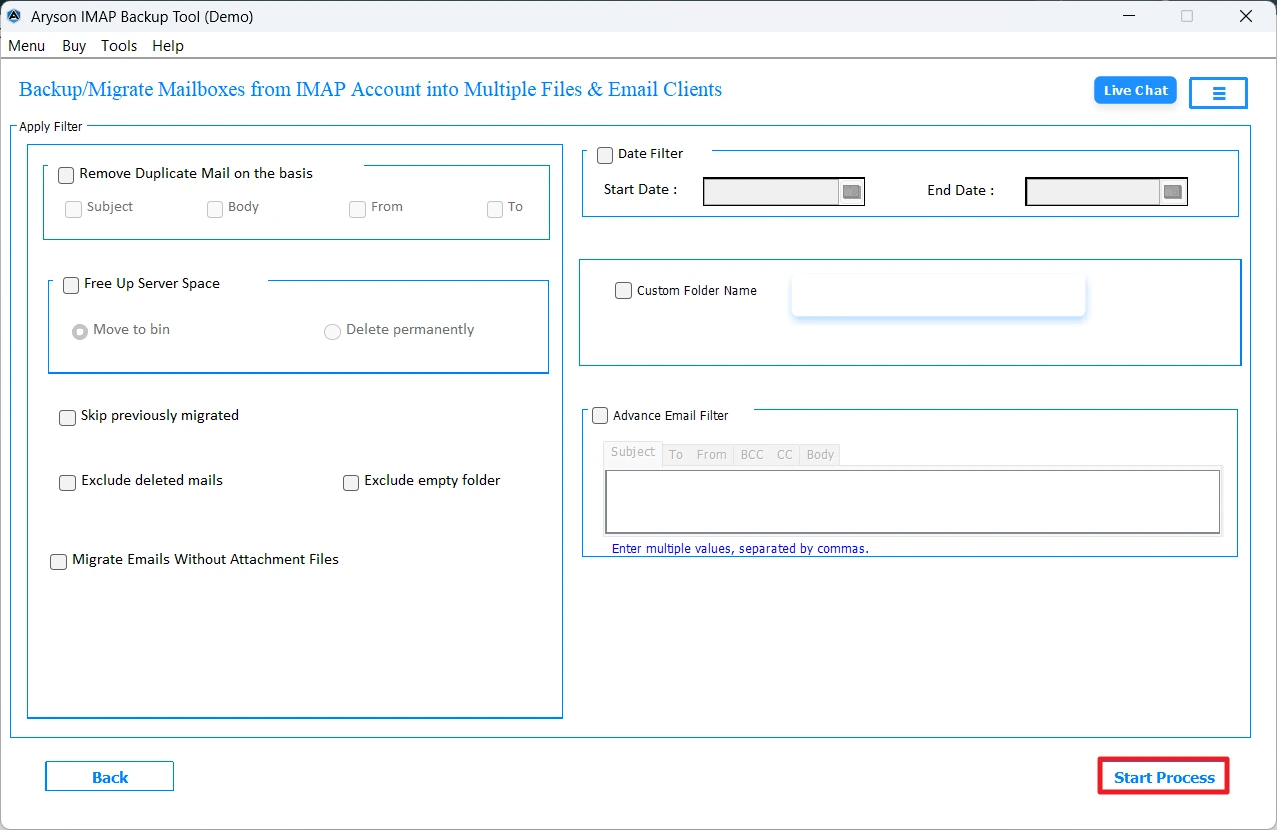This screenshot has height=830, width=1277.
Task: Click the Advance Email Filter text area
Action: click(x=912, y=502)
